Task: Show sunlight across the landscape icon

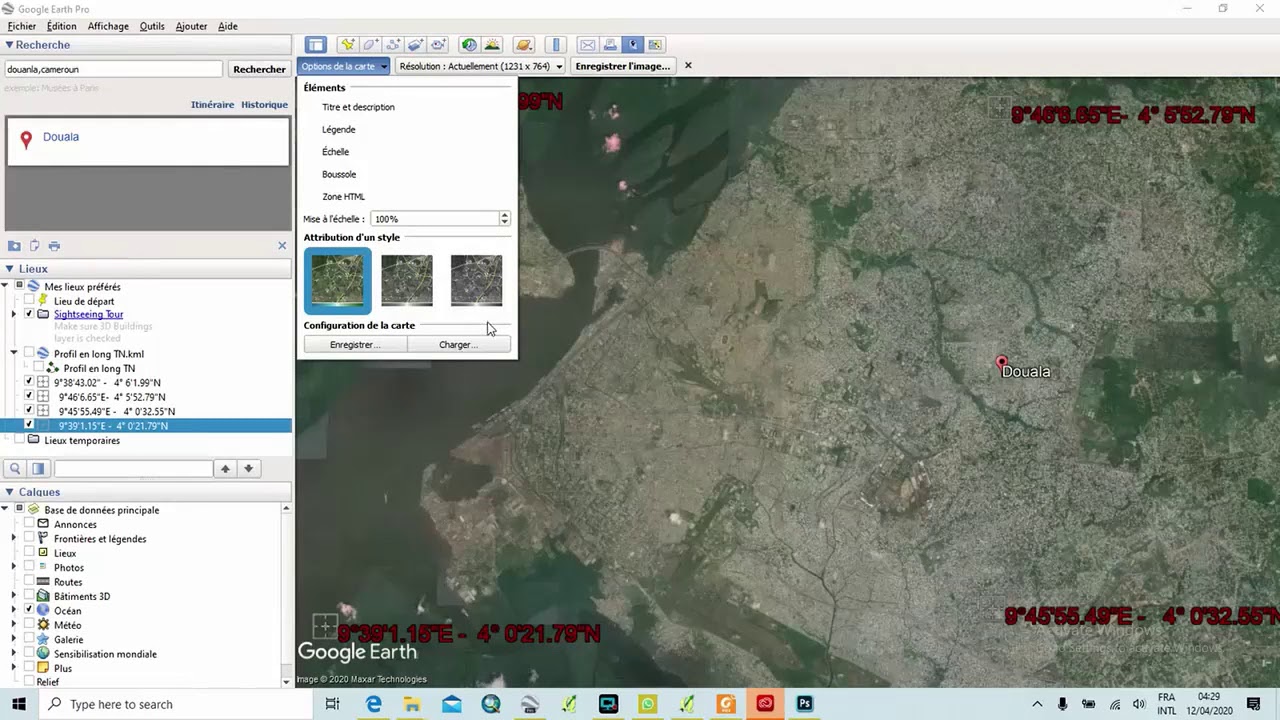Action: 492,45
